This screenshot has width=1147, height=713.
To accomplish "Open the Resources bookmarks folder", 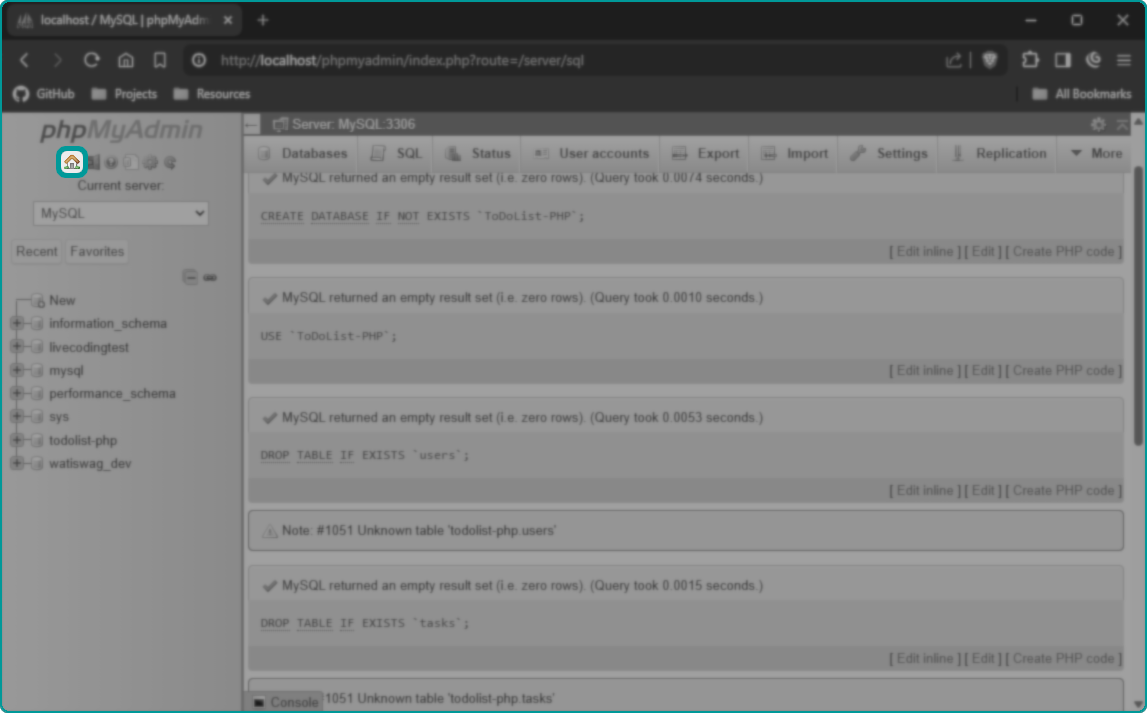I will (x=212, y=94).
